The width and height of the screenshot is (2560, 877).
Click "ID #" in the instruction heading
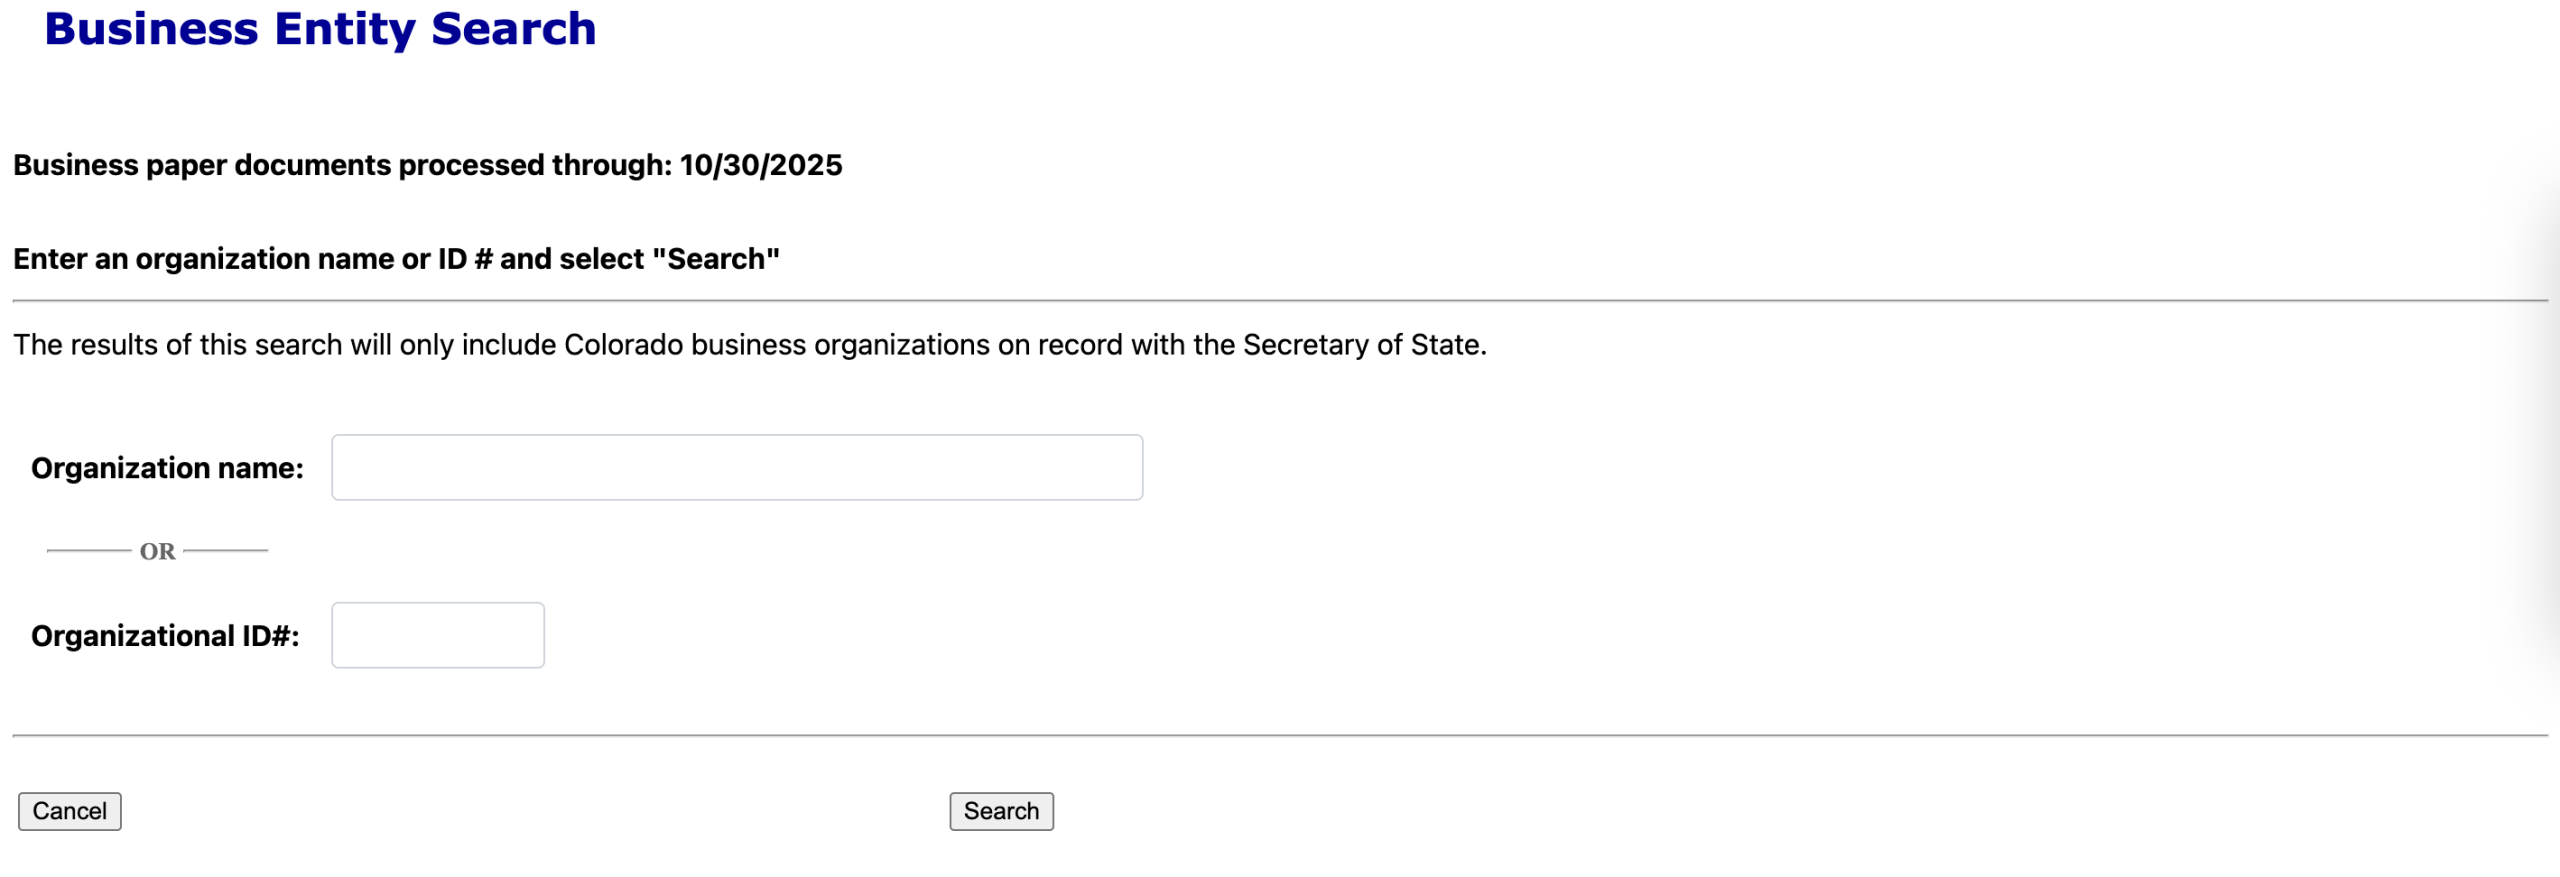click(x=465, y=259)
